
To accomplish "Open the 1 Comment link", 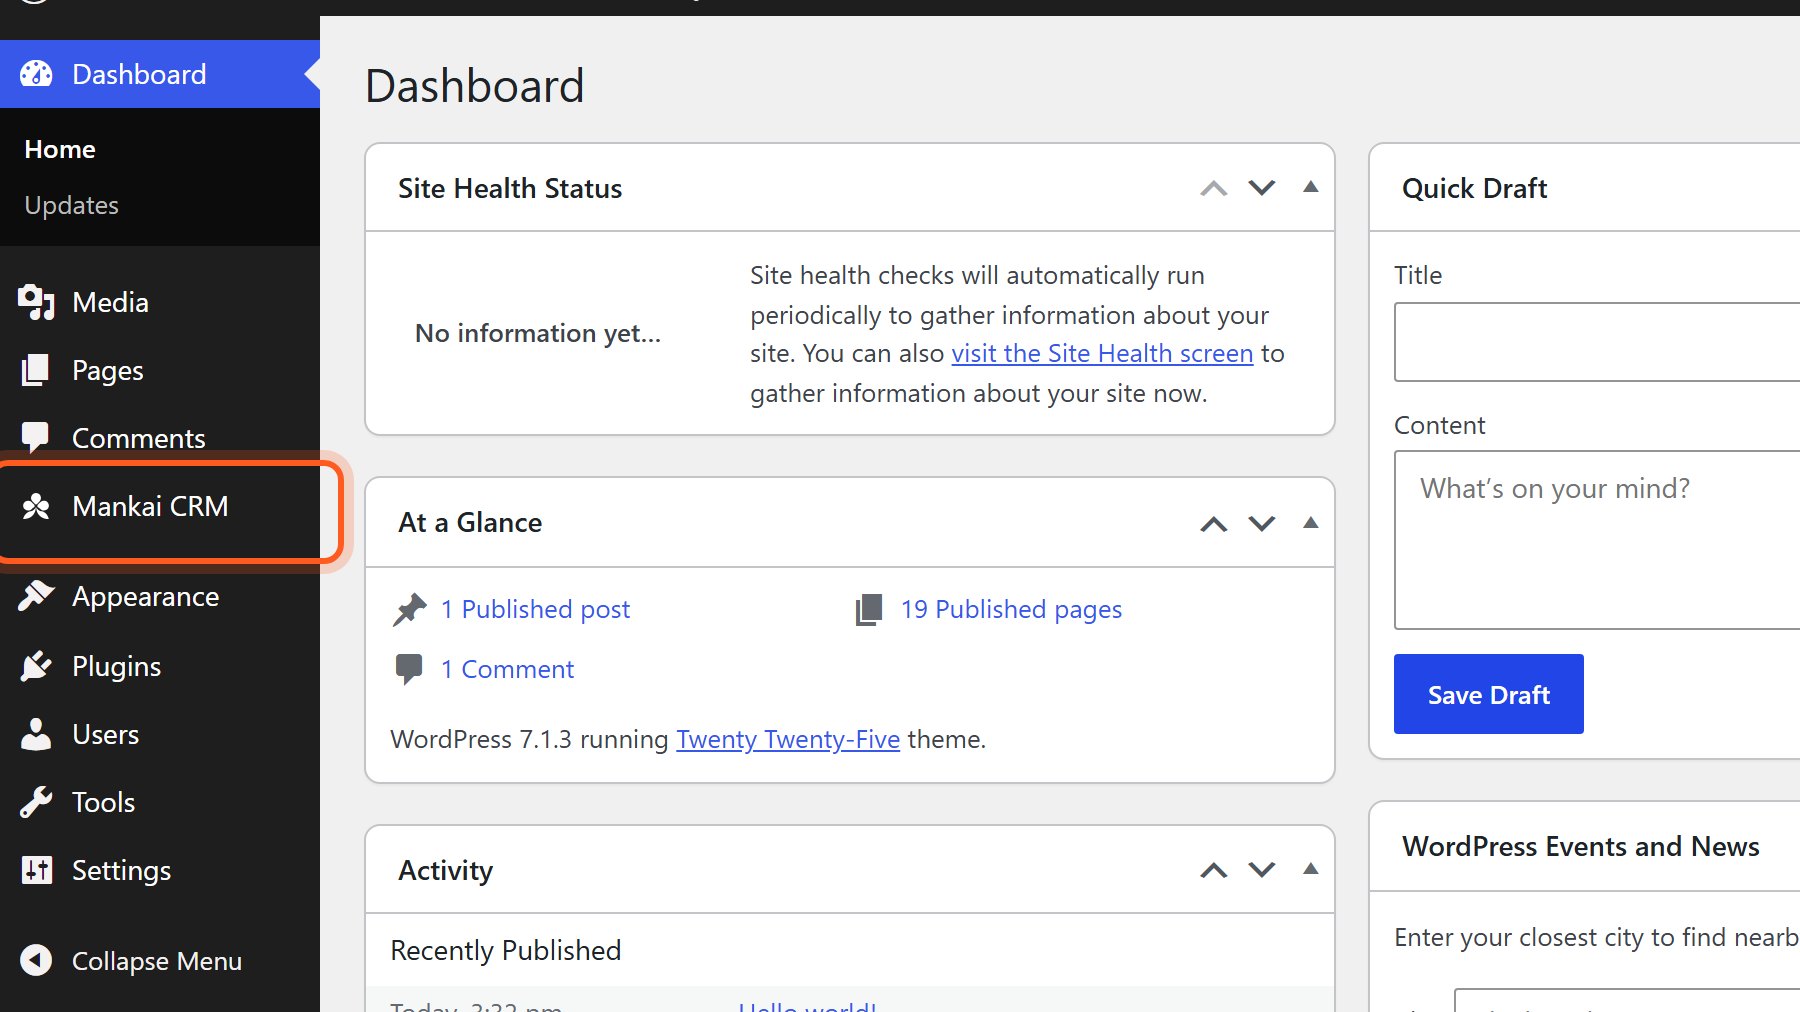I will pos(507,669).
